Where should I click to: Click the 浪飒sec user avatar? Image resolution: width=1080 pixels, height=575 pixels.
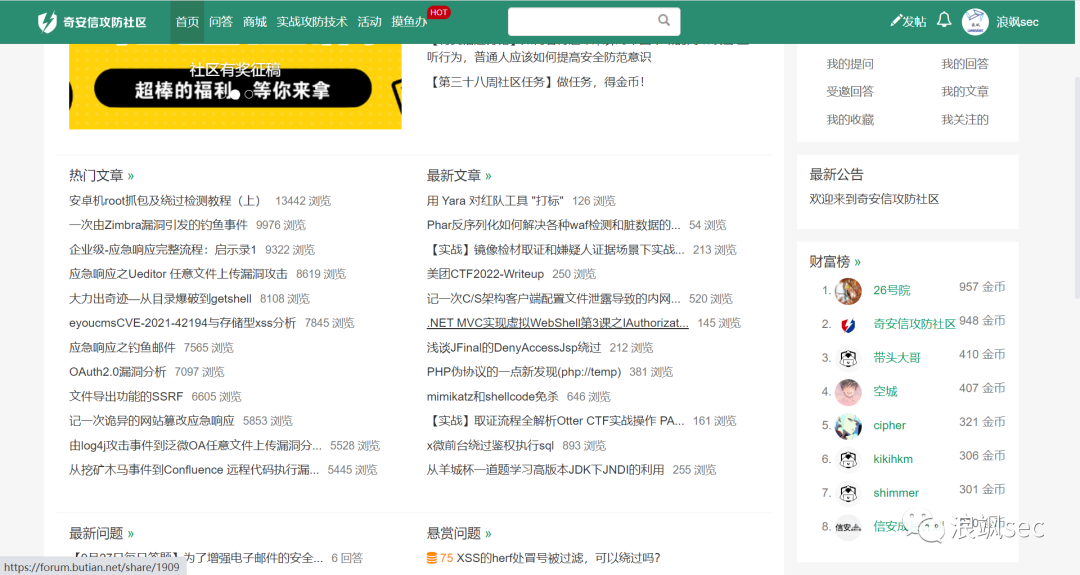975,21
